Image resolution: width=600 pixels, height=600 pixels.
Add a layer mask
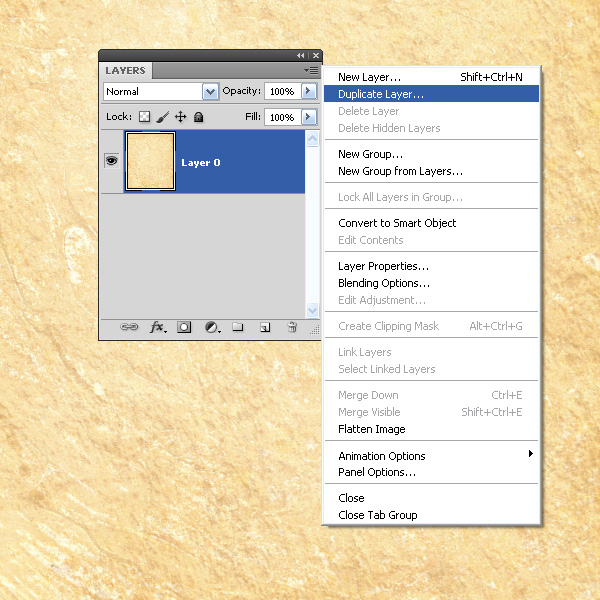pos(184,328)
